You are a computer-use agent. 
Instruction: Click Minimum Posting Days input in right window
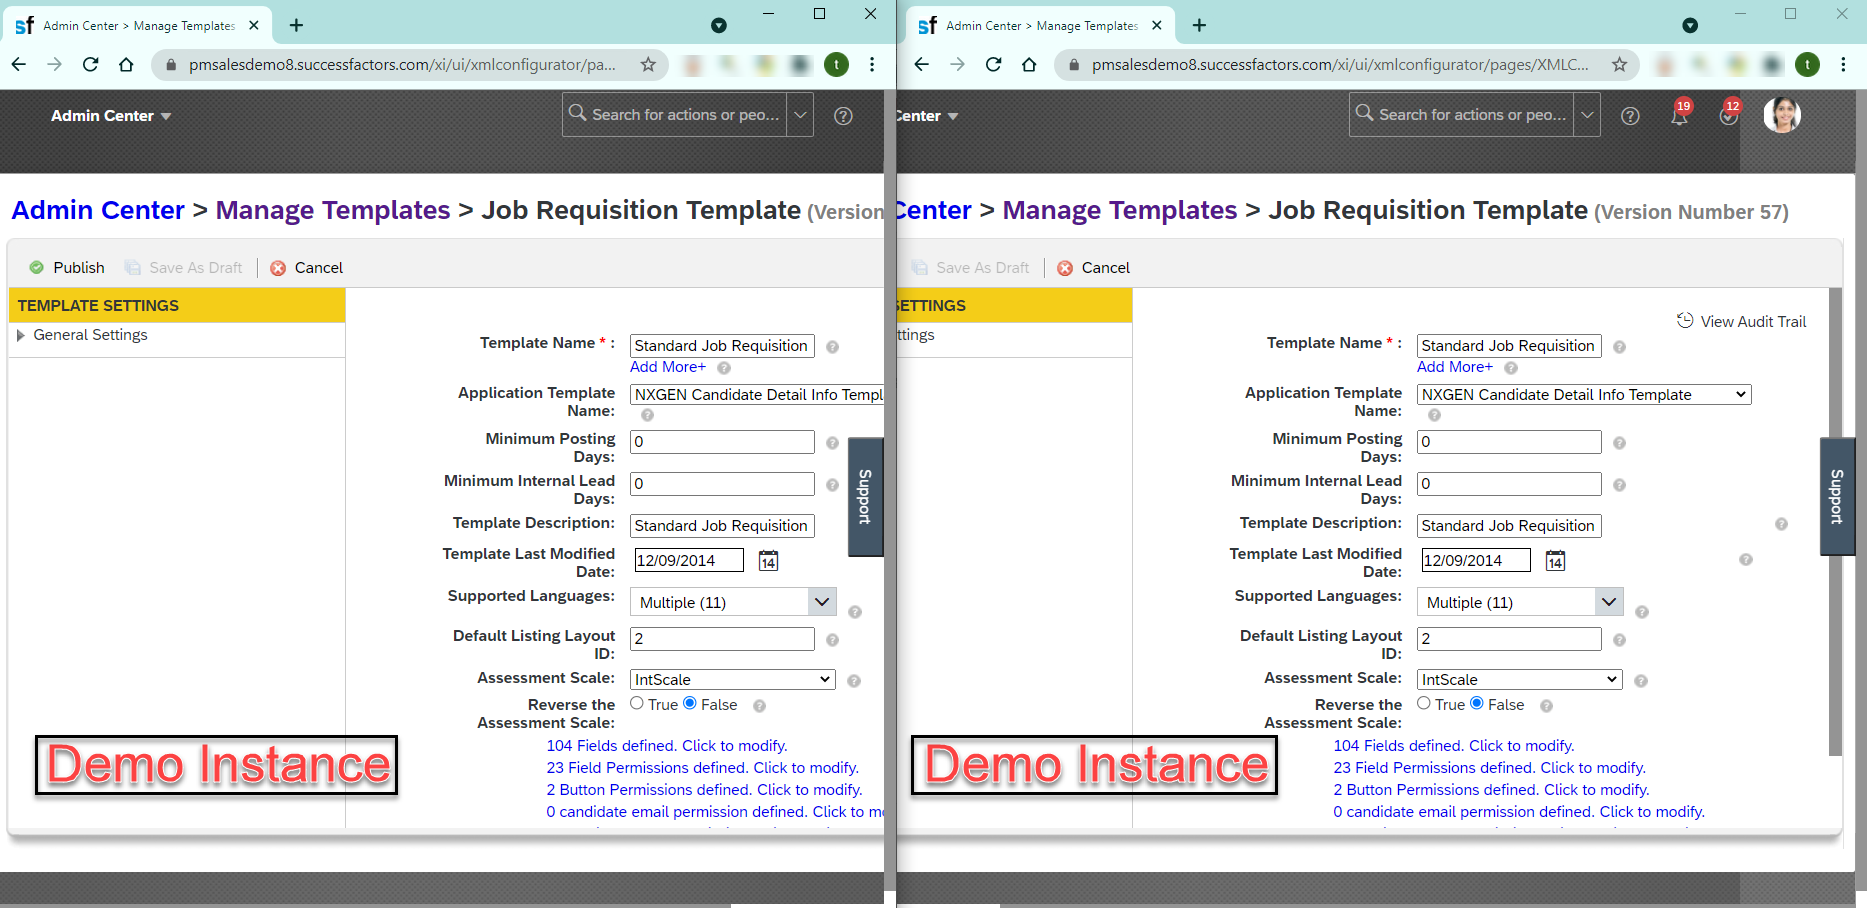point(1509,442)
